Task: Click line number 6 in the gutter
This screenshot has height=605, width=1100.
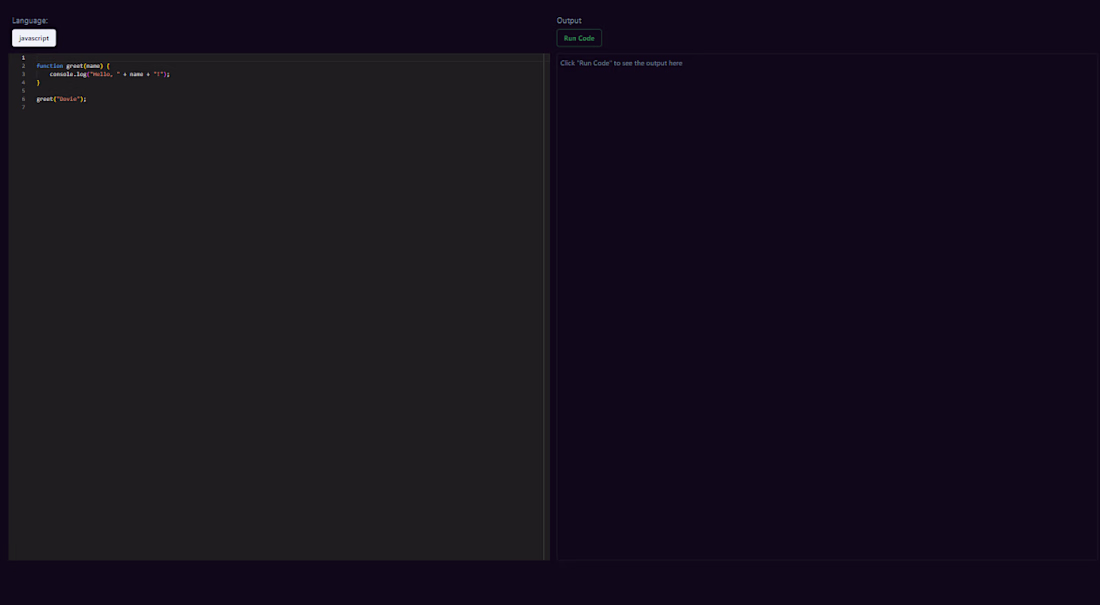Action: pyautogui.click(x=23, y=99)
